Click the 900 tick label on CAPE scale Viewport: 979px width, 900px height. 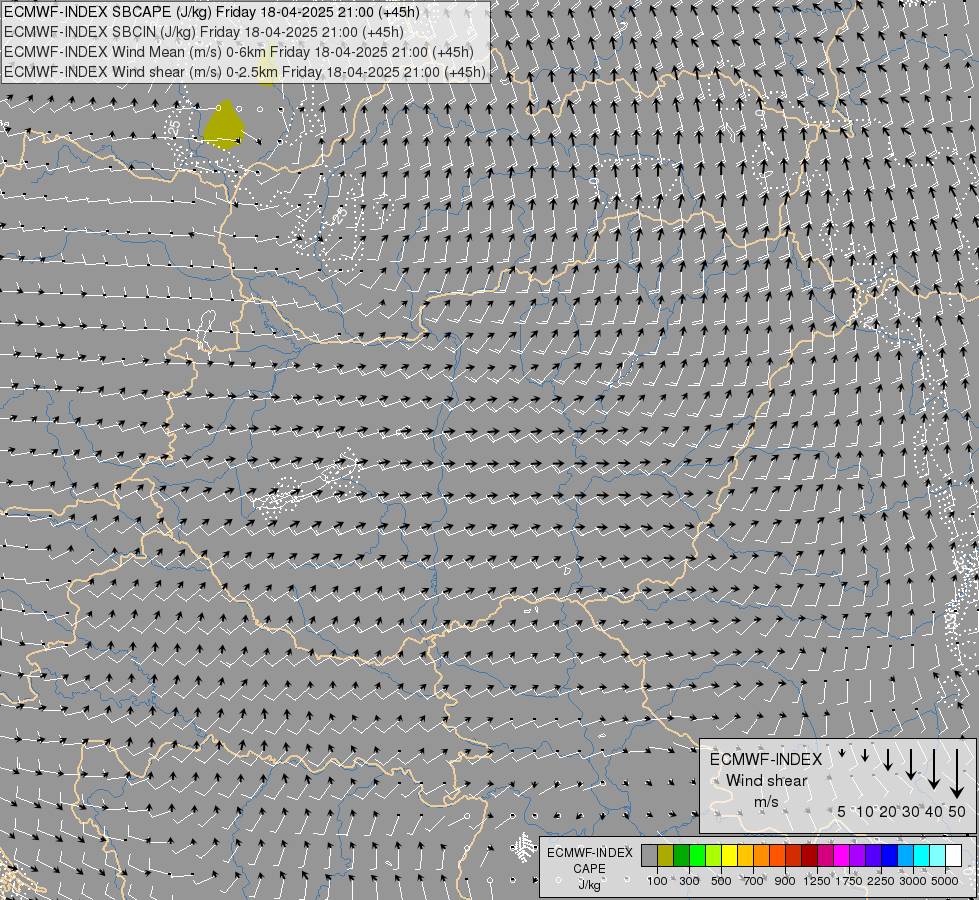[785, 881]
